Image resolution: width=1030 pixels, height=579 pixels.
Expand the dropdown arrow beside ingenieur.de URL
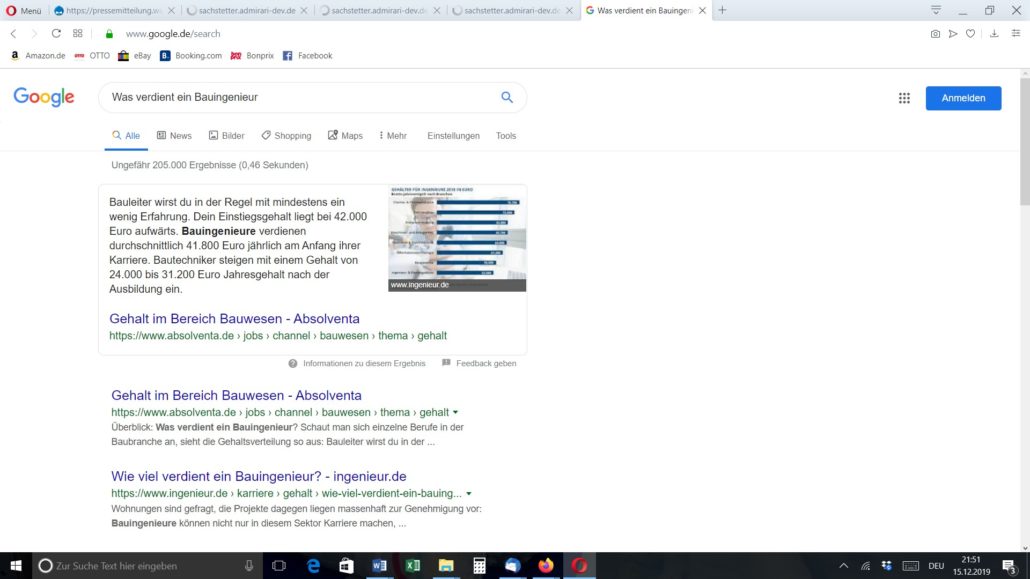click(x=468, y=494)
